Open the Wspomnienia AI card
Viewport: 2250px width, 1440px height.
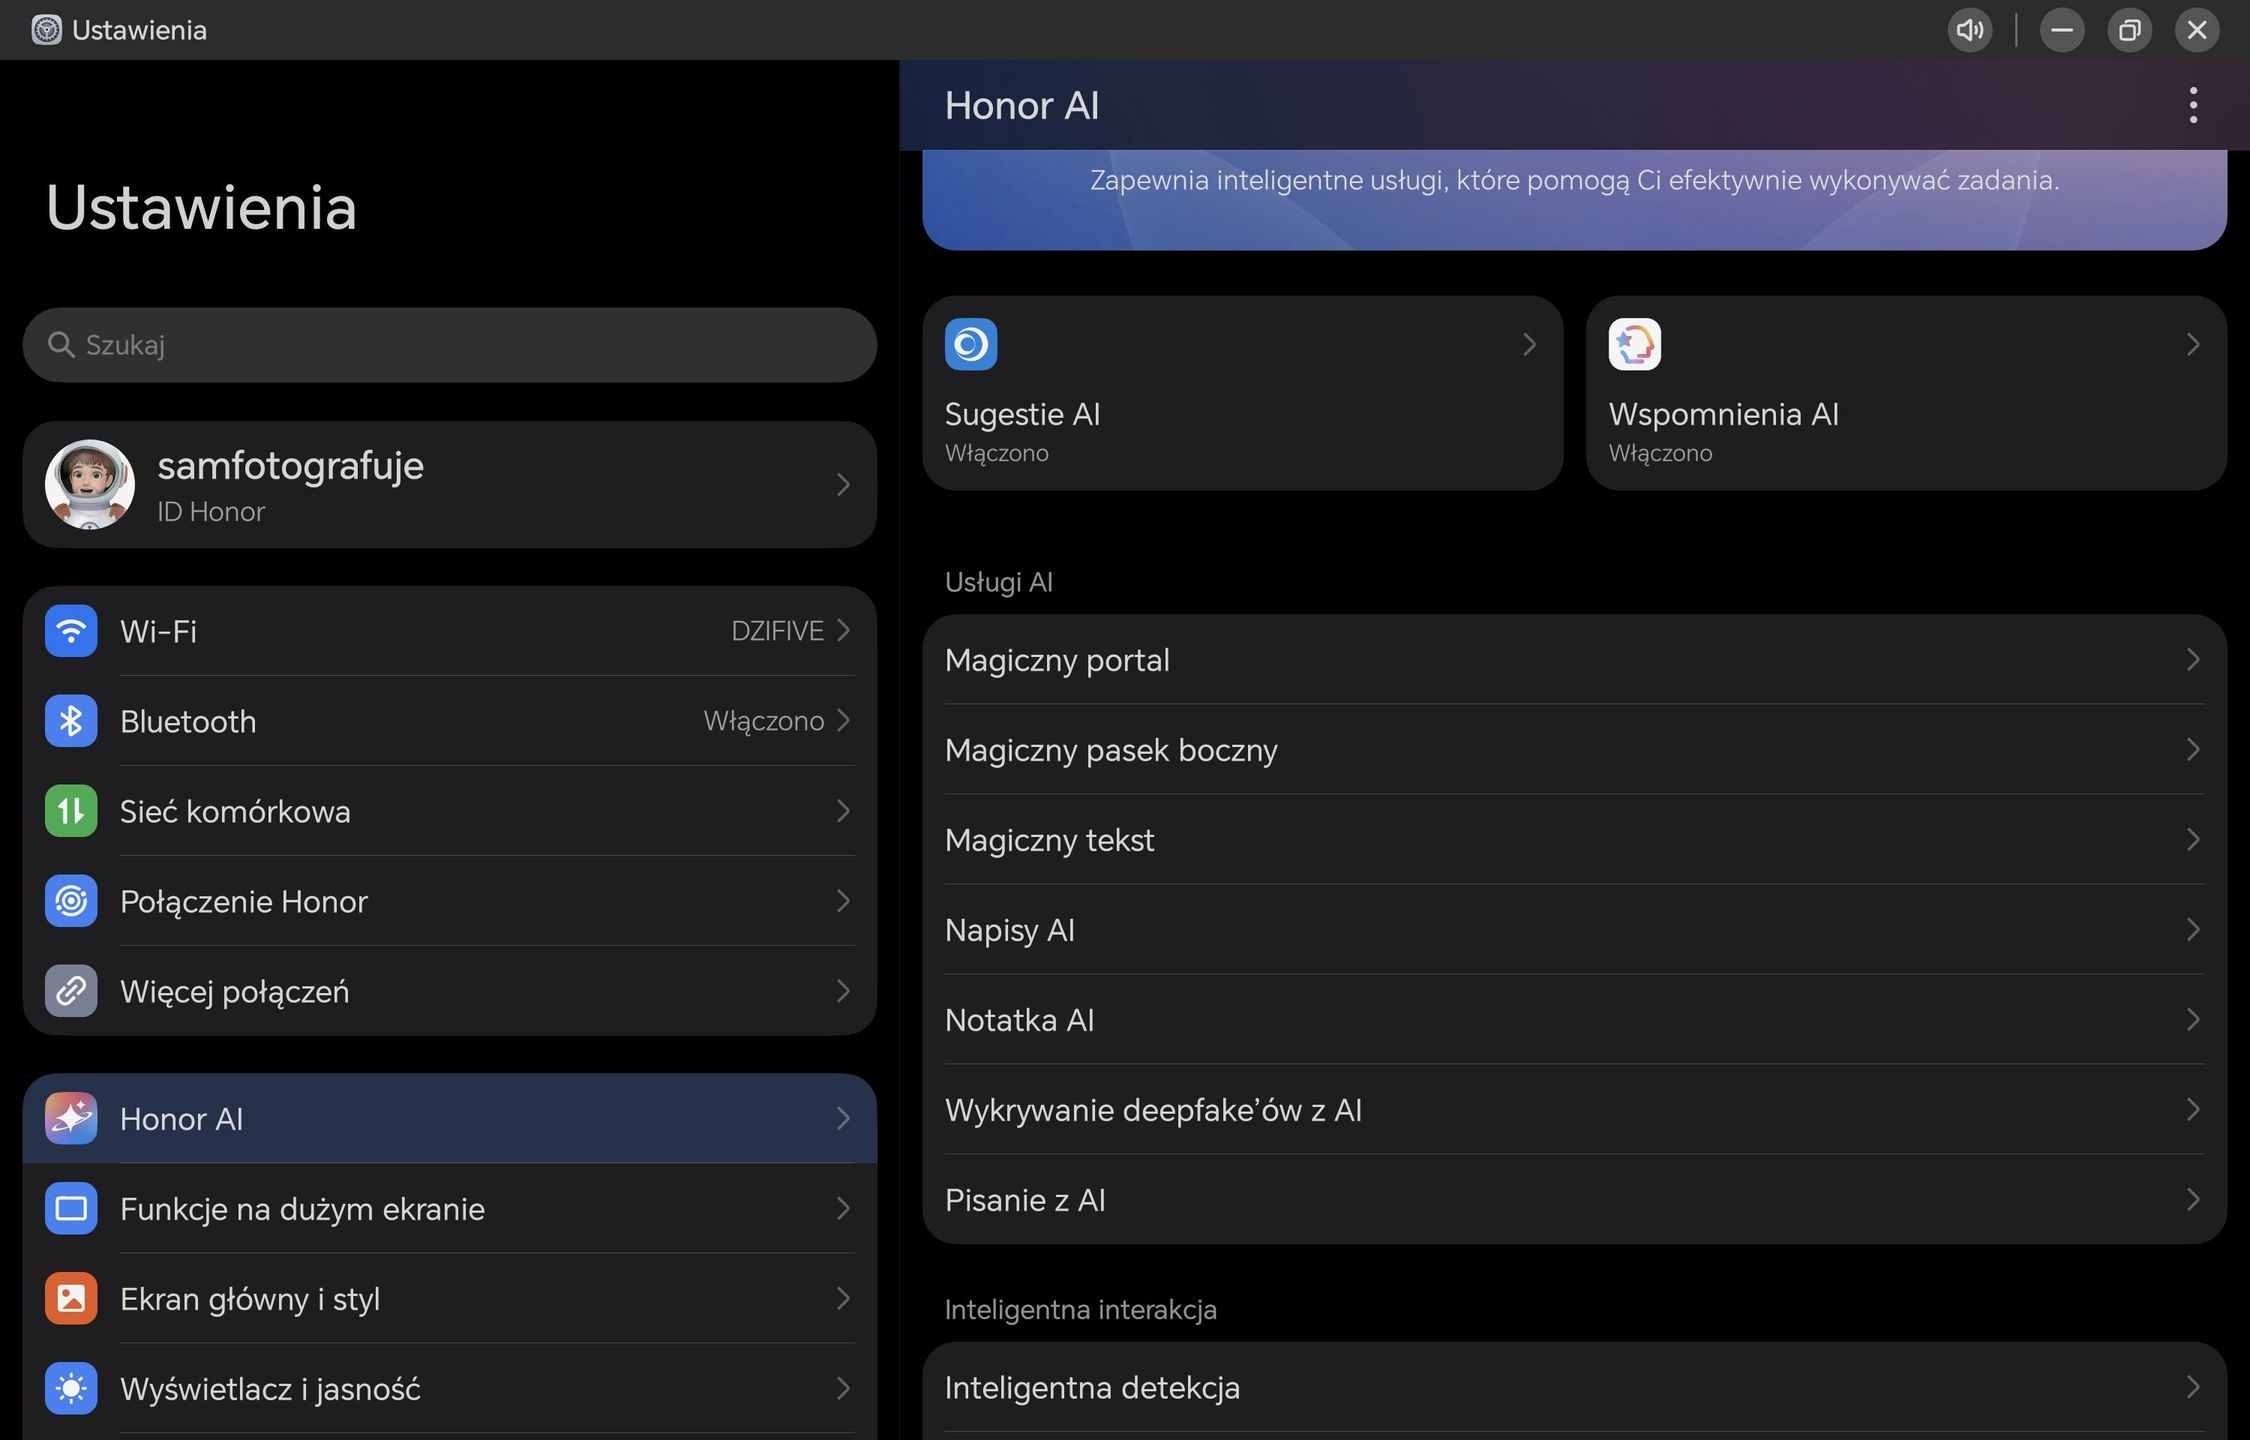(x=1907, y=392)
